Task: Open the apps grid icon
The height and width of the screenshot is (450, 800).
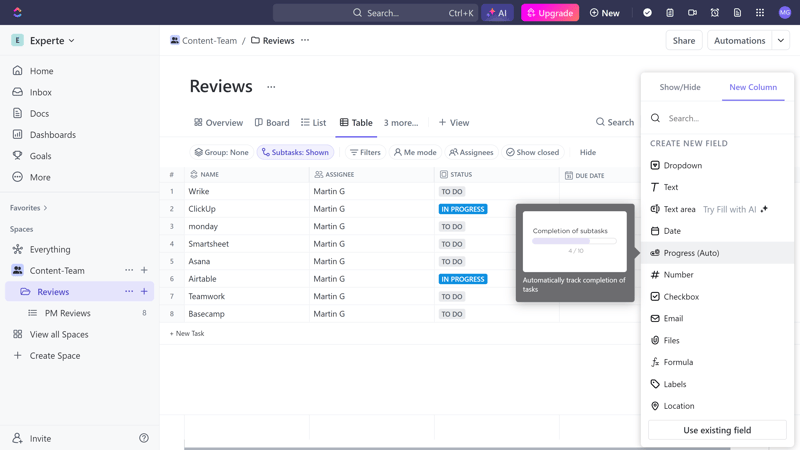Action: pyautogui.click(x=760, y=13)
